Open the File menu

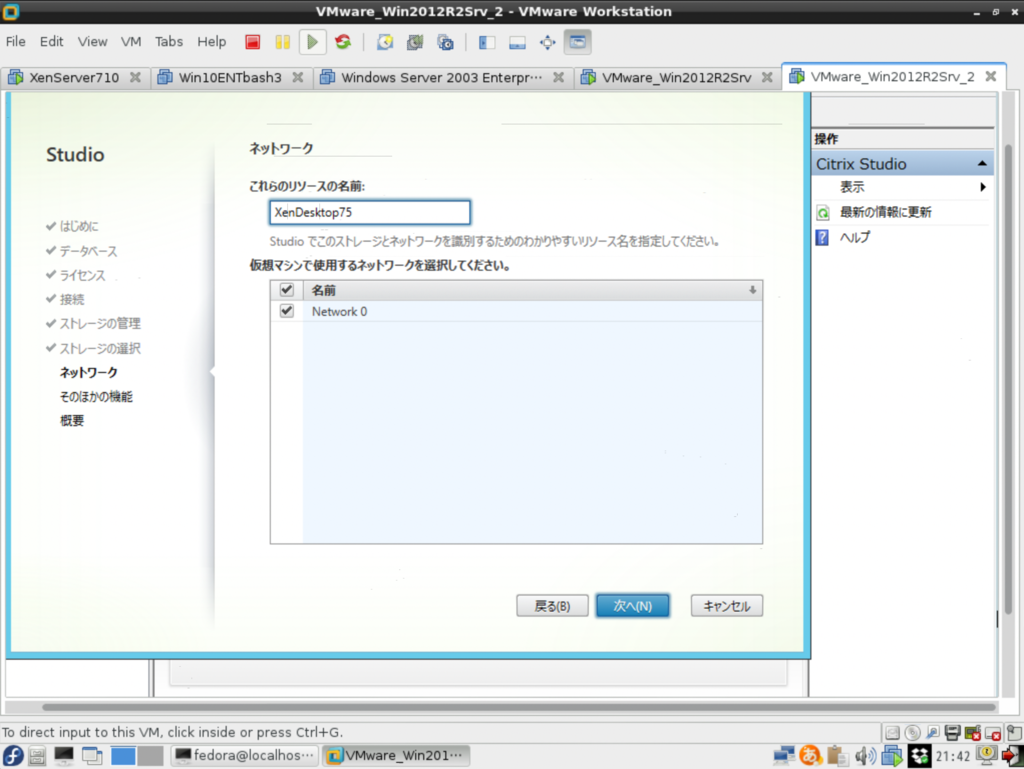(x=16, y=42)
